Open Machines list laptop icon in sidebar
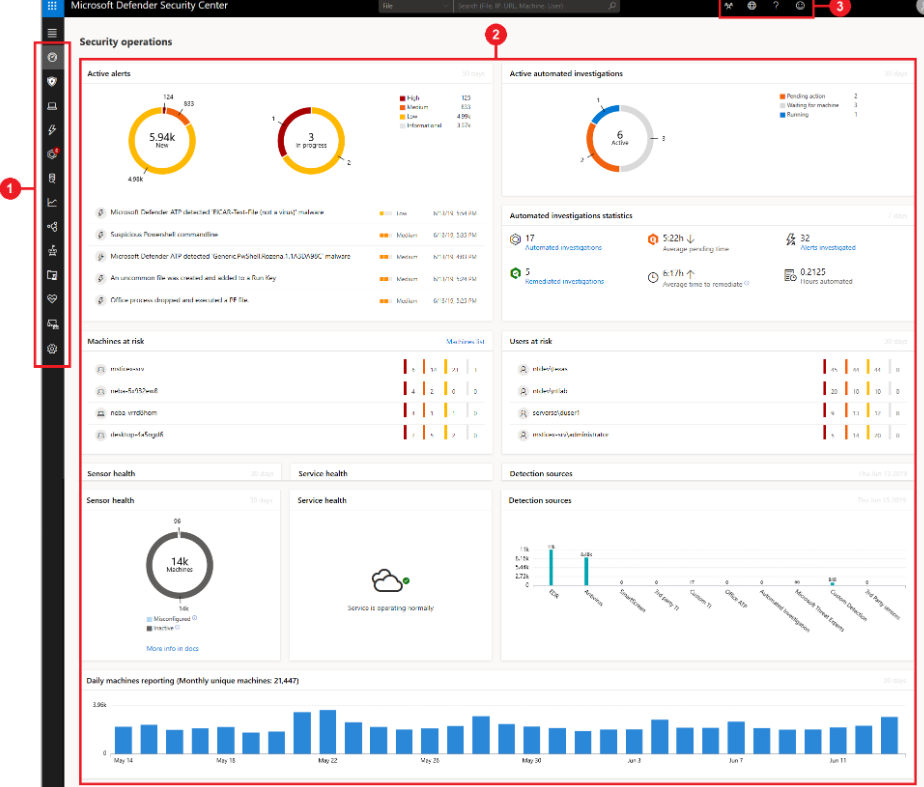924x787 pixels. pos(52,106)
